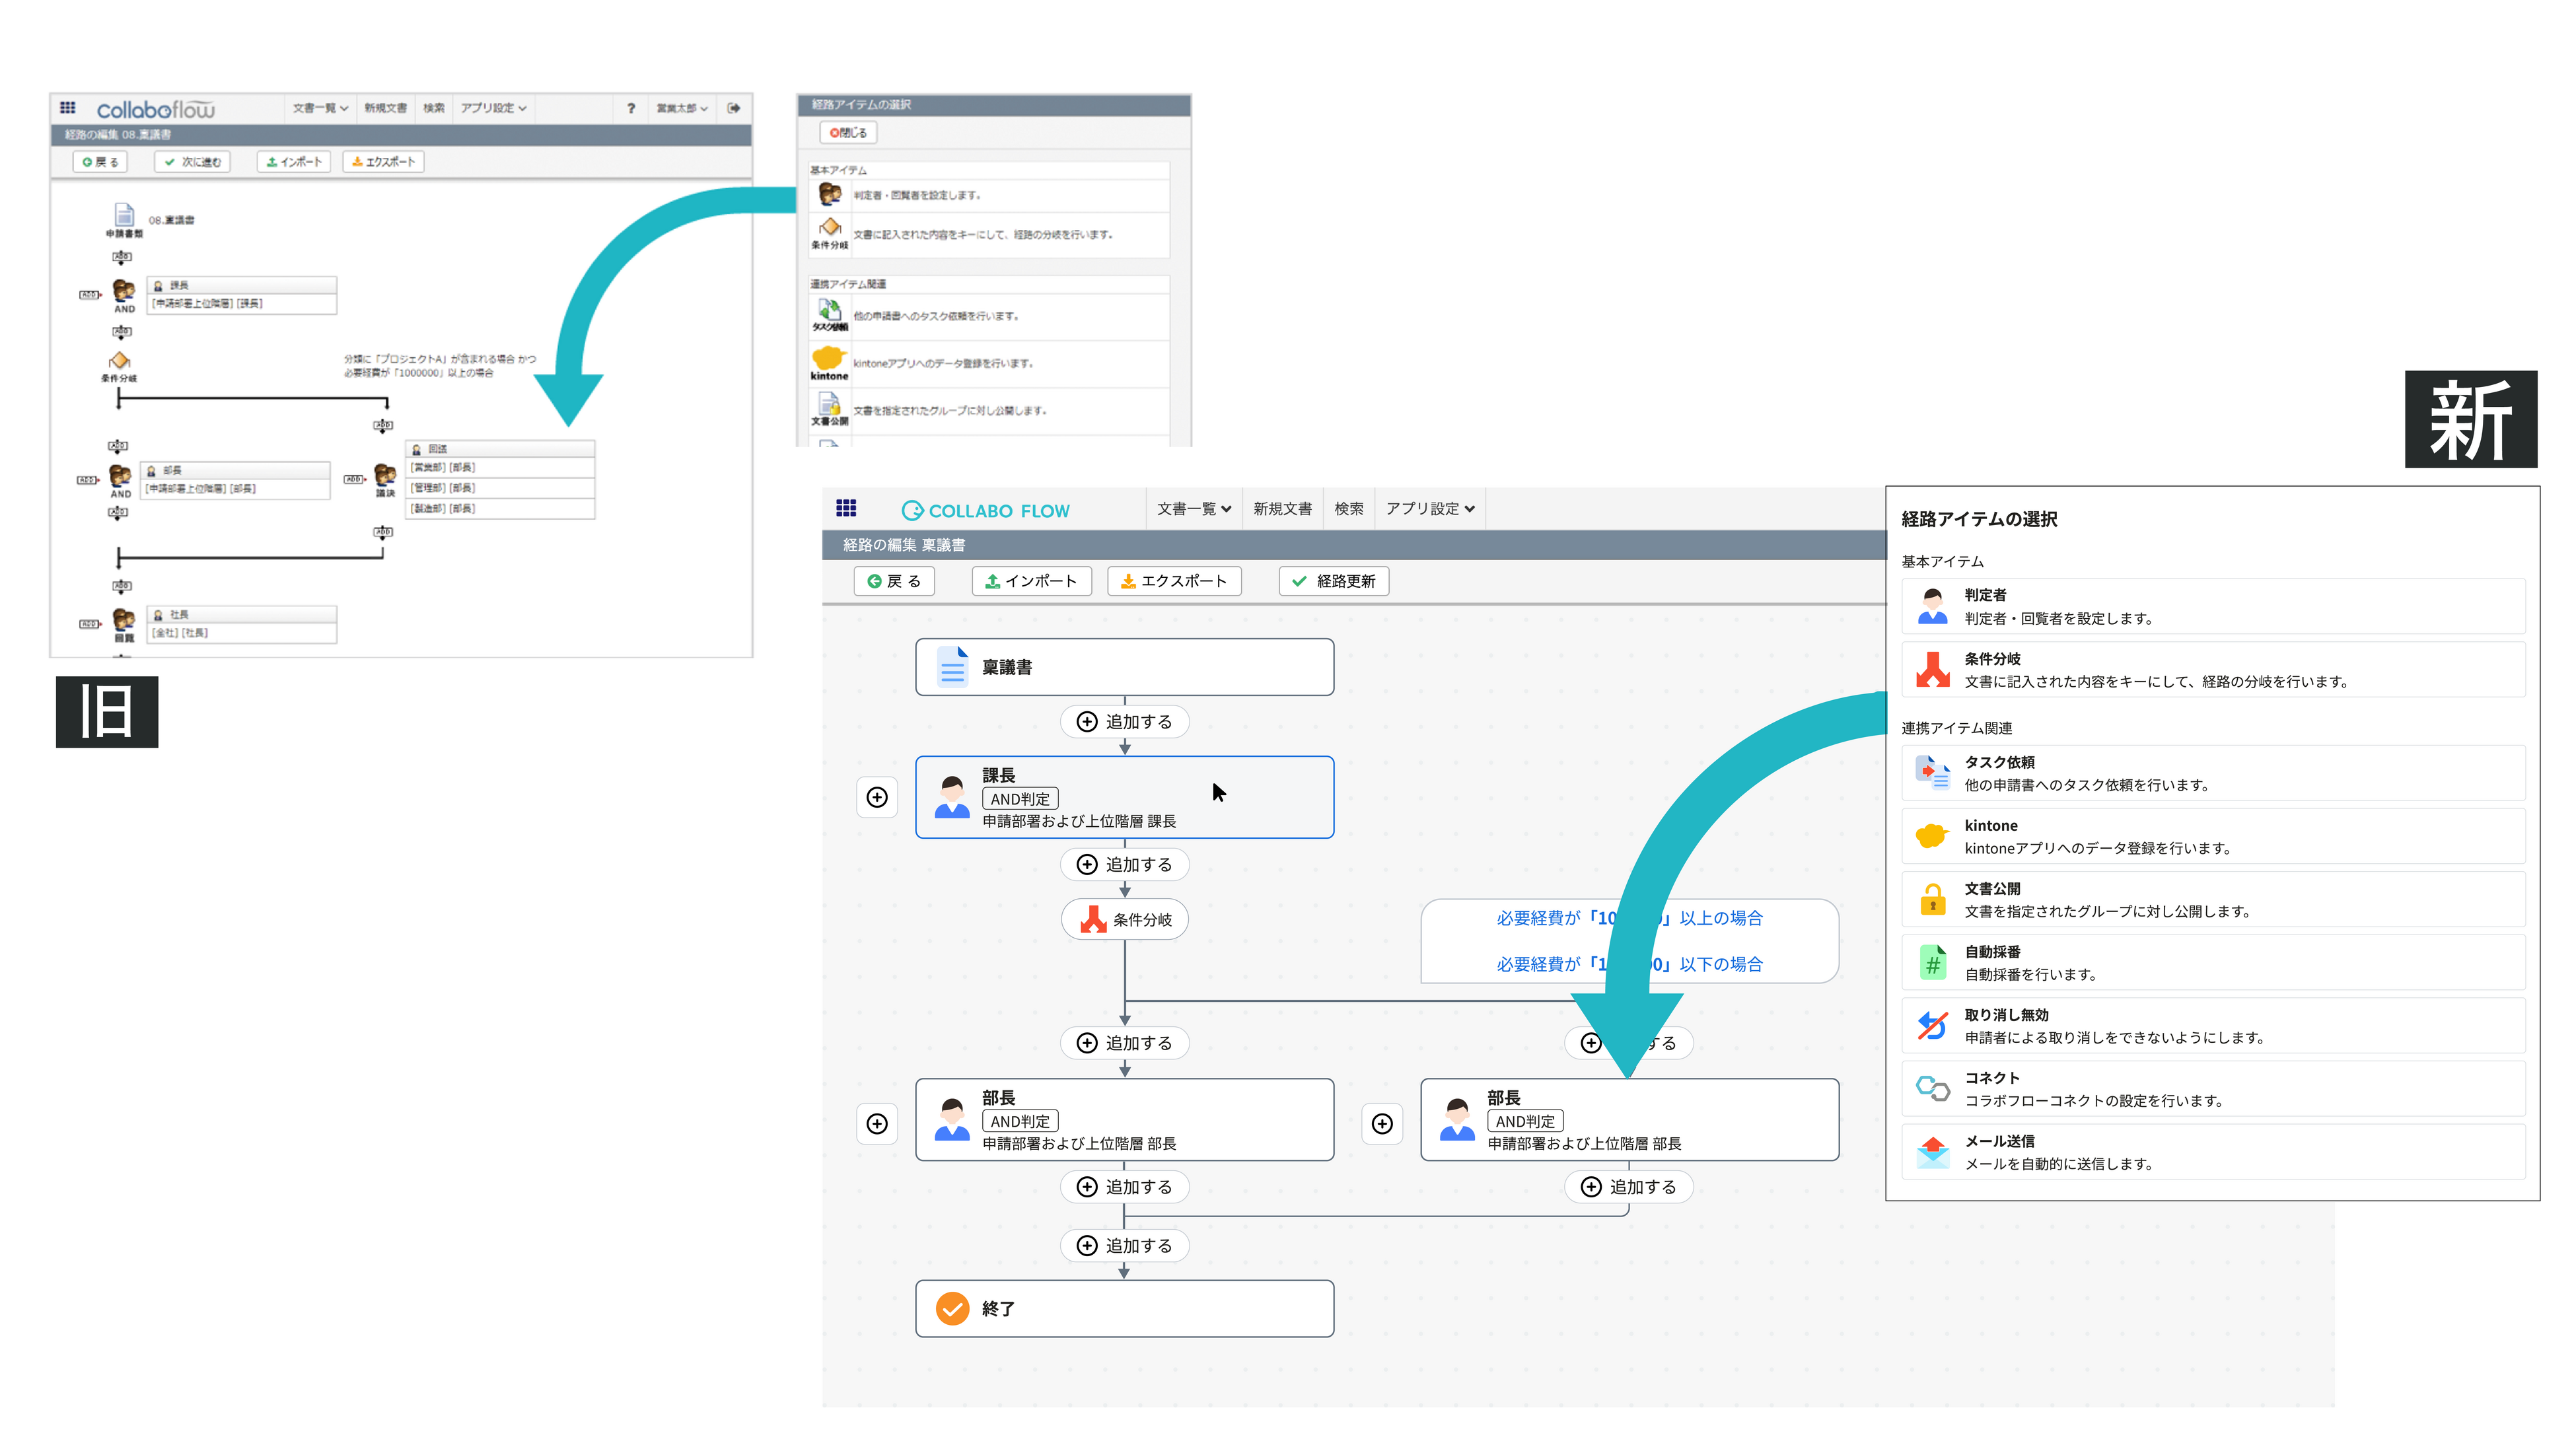Click the apps grid icon beside COLLABO FLOW
The width and height of the screenshot is (2576, 1449).
click(846, 508)
